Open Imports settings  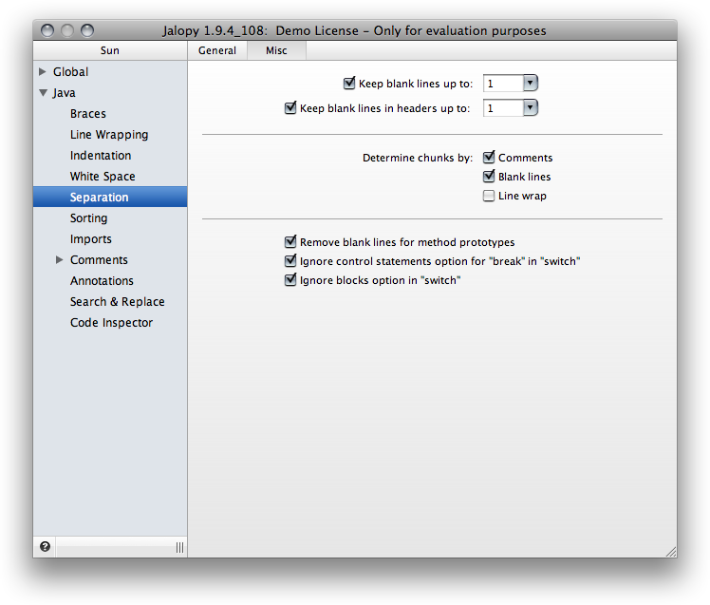click(x=91, y=239)
